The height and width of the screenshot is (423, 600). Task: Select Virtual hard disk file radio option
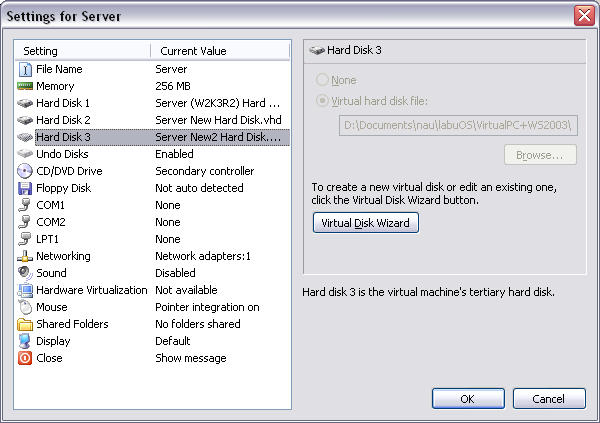point(322,101)
